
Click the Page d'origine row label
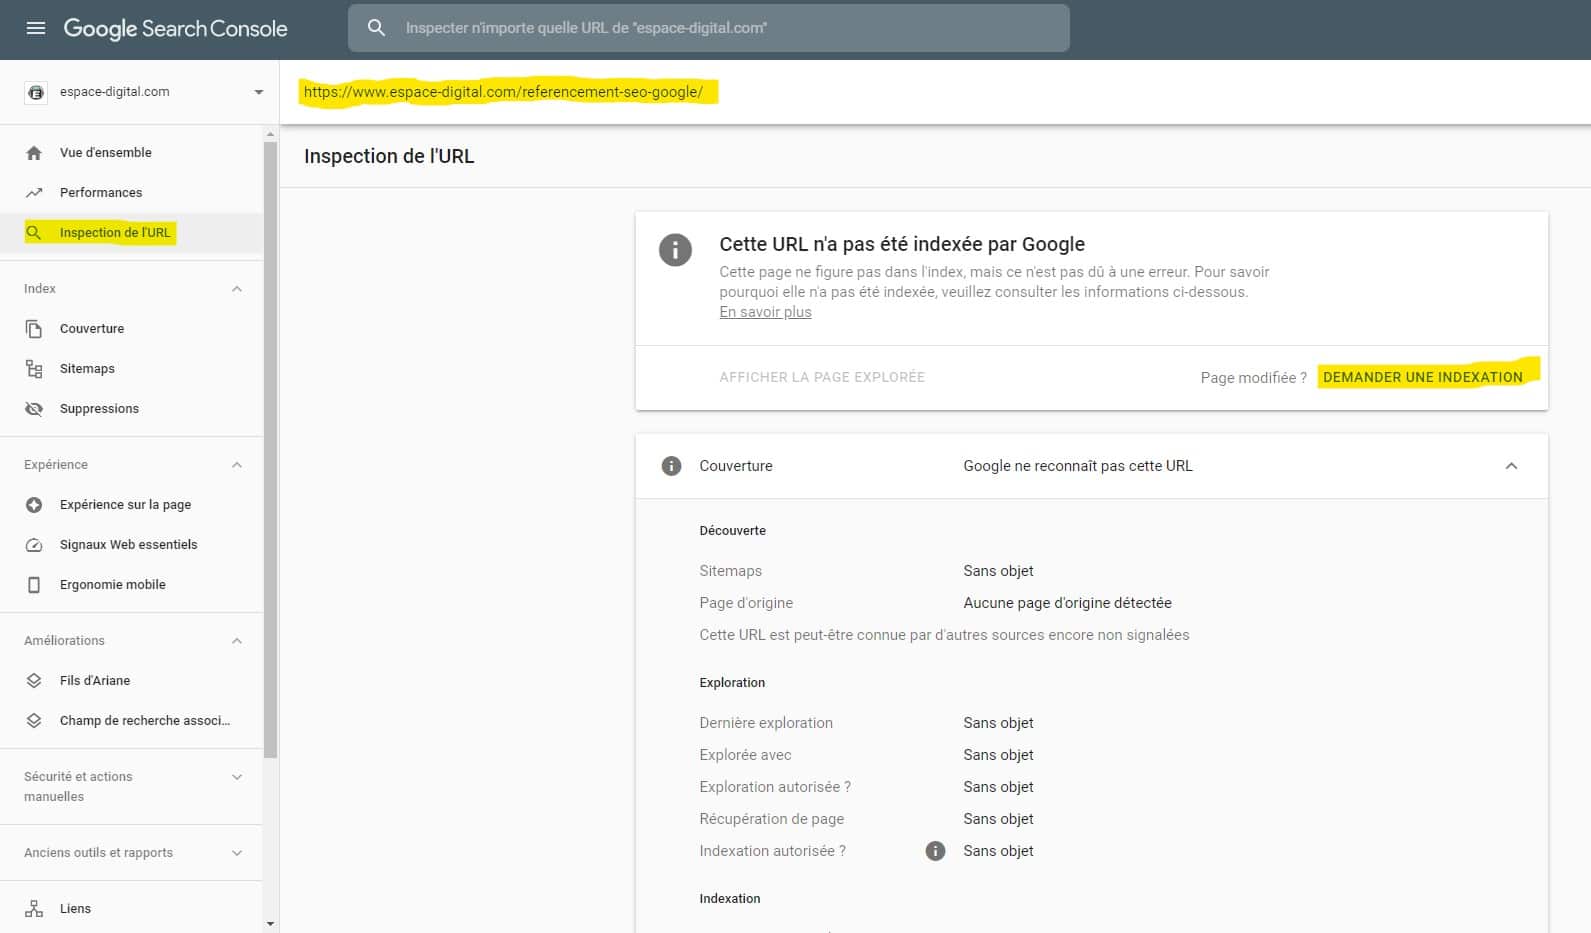pos(746,603)
